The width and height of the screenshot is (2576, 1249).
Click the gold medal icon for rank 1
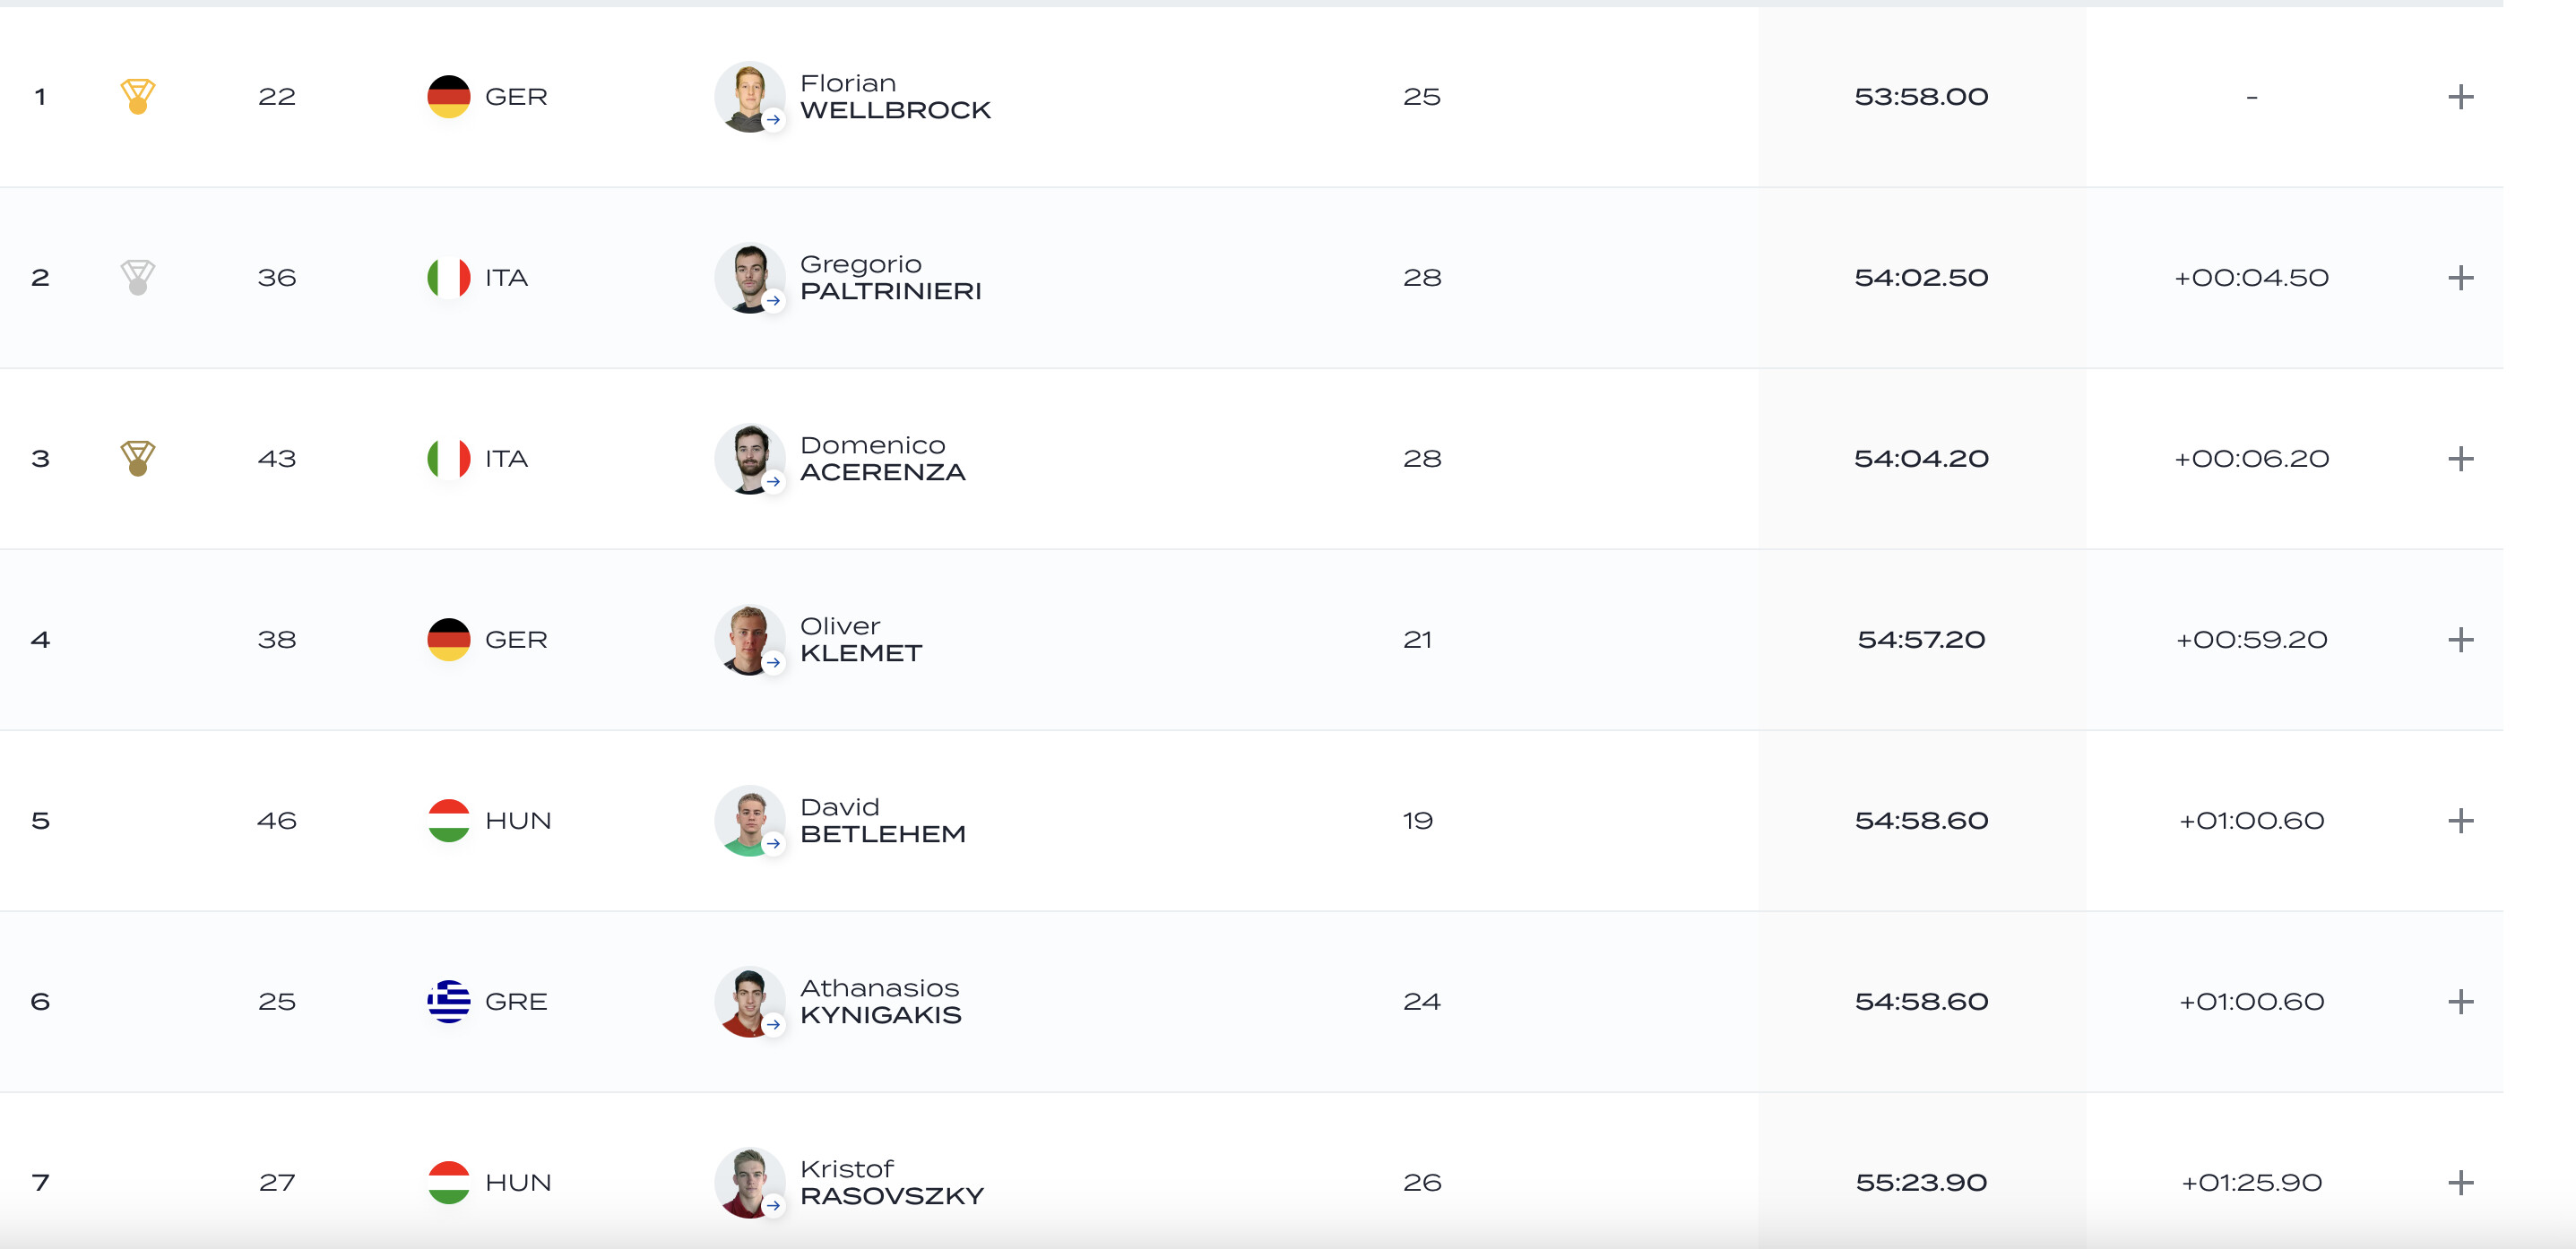(138, 96)
